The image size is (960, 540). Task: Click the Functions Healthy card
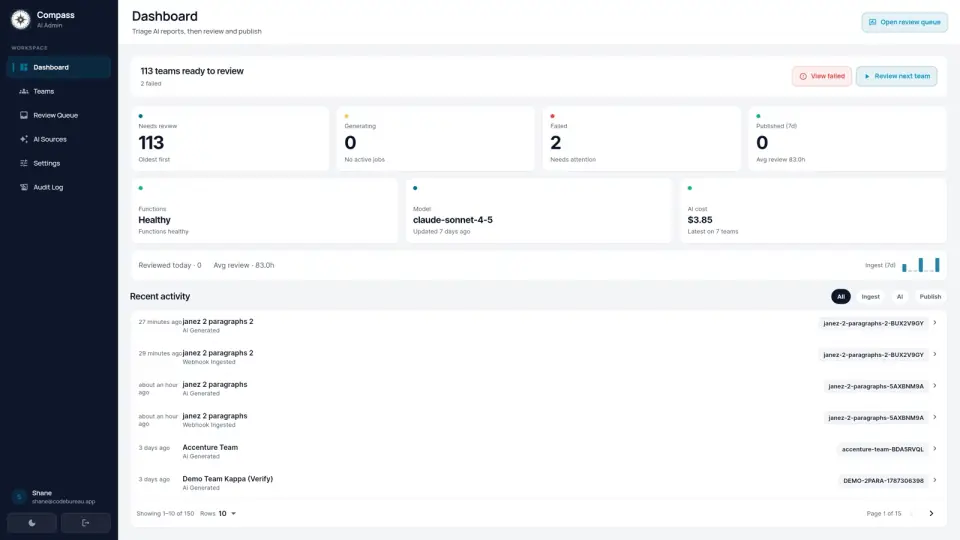pyautogui.click(x=264, y=211)
